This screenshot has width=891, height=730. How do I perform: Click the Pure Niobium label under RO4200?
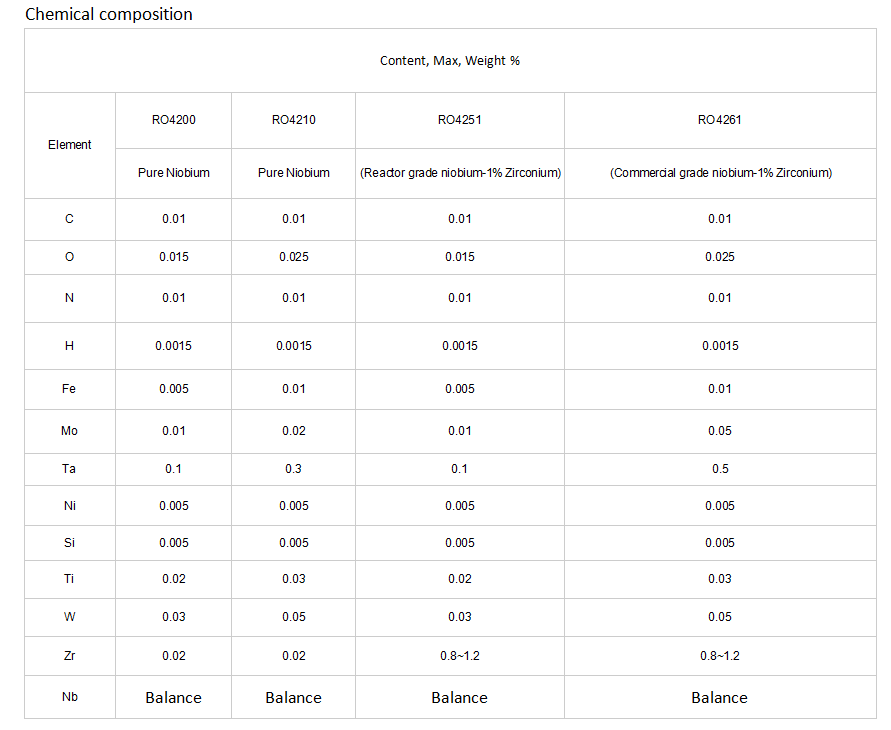coord(173,173)
